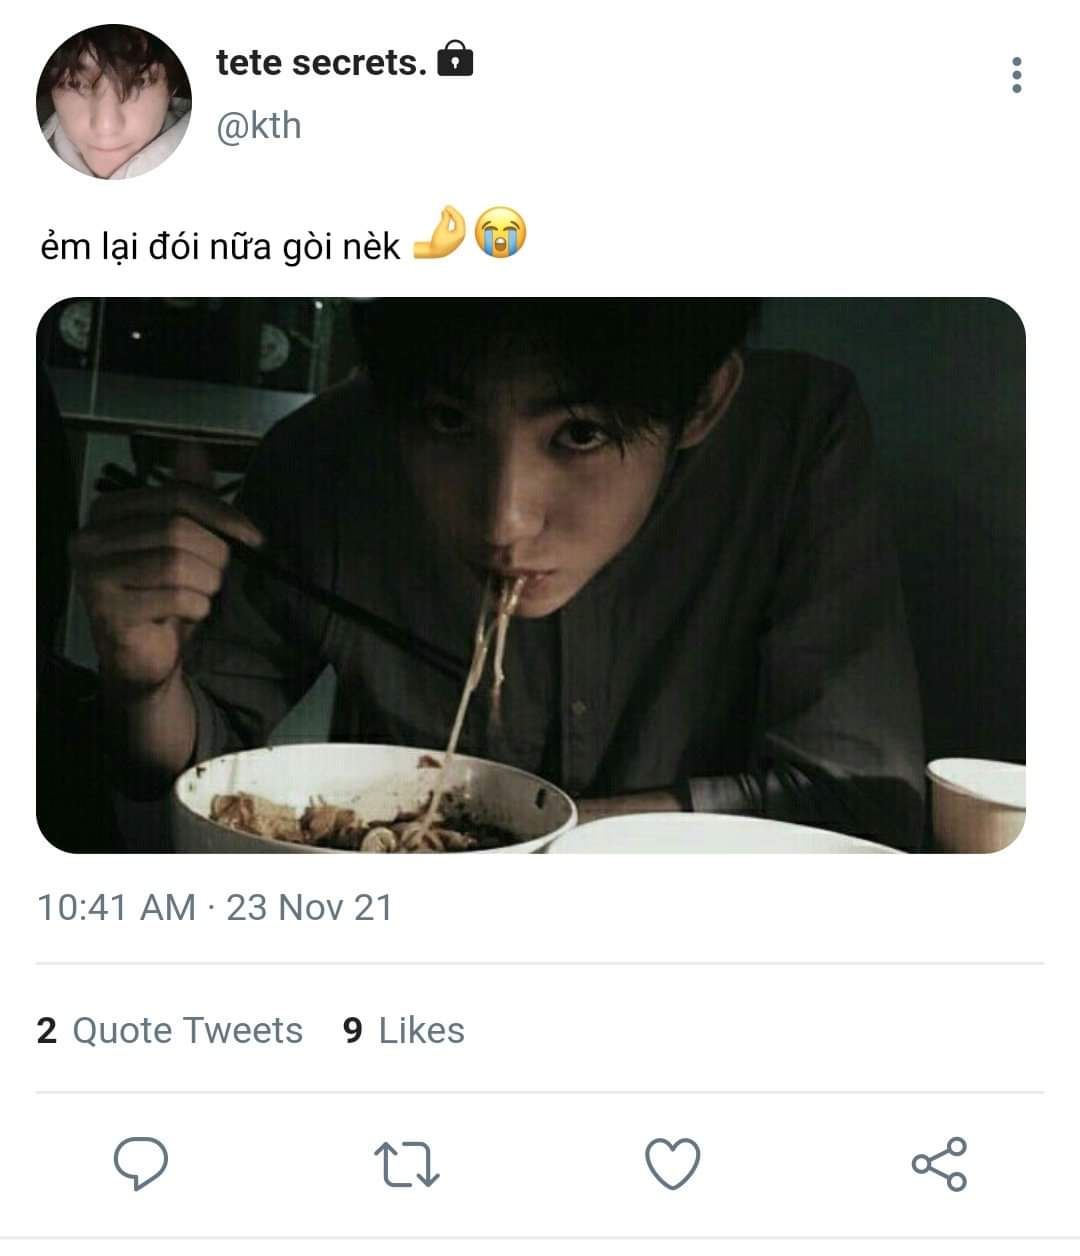1080x1256 pixels.
Task: Open the @kth handle
Action: click(x=258, y=126)
